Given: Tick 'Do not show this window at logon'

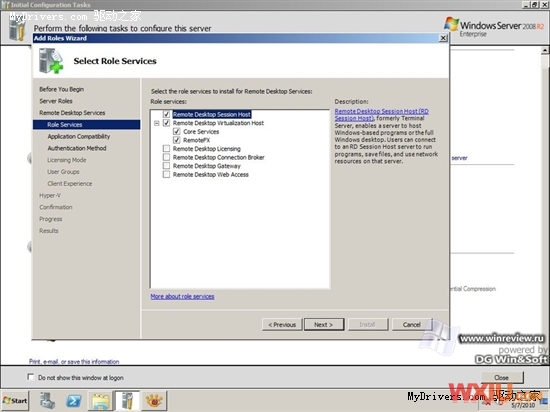Looking at the screenshot, I should coord(31,377).
